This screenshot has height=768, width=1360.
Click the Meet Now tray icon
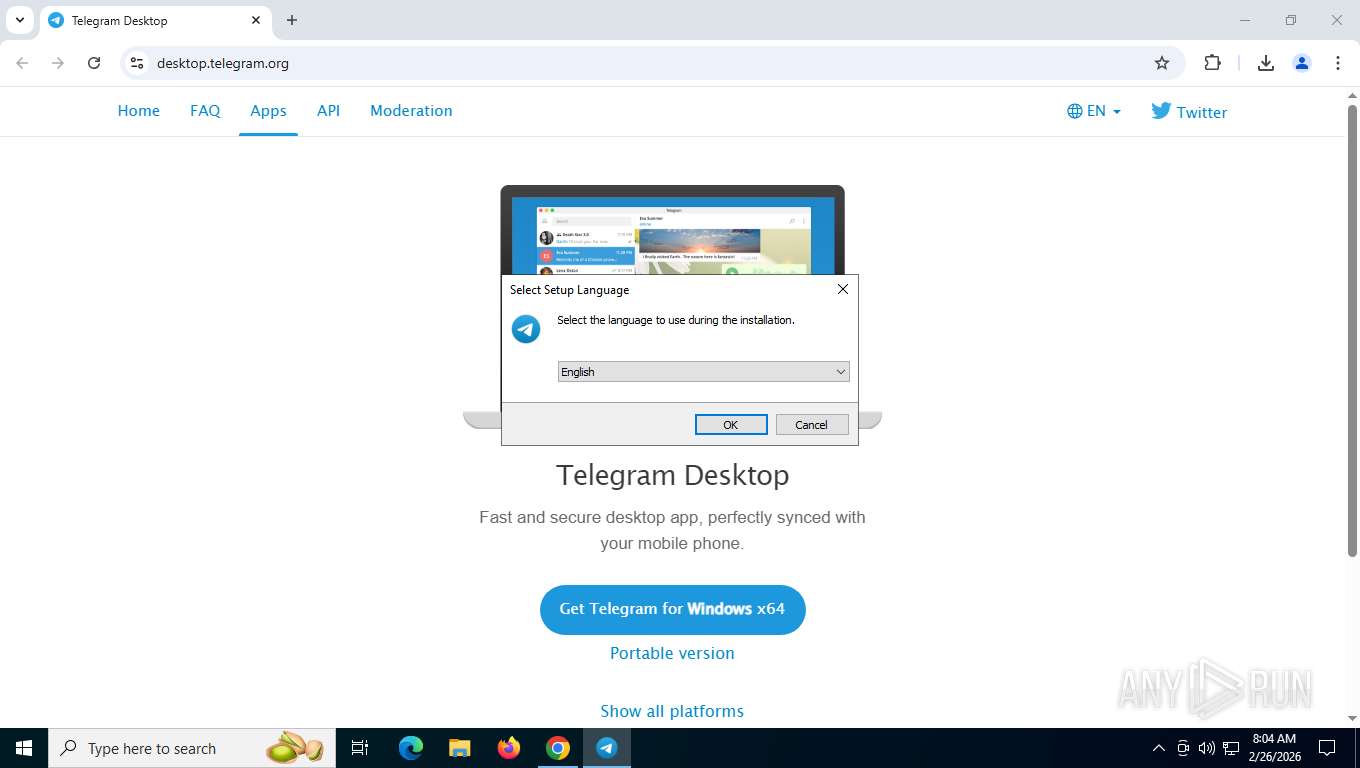1183,748
